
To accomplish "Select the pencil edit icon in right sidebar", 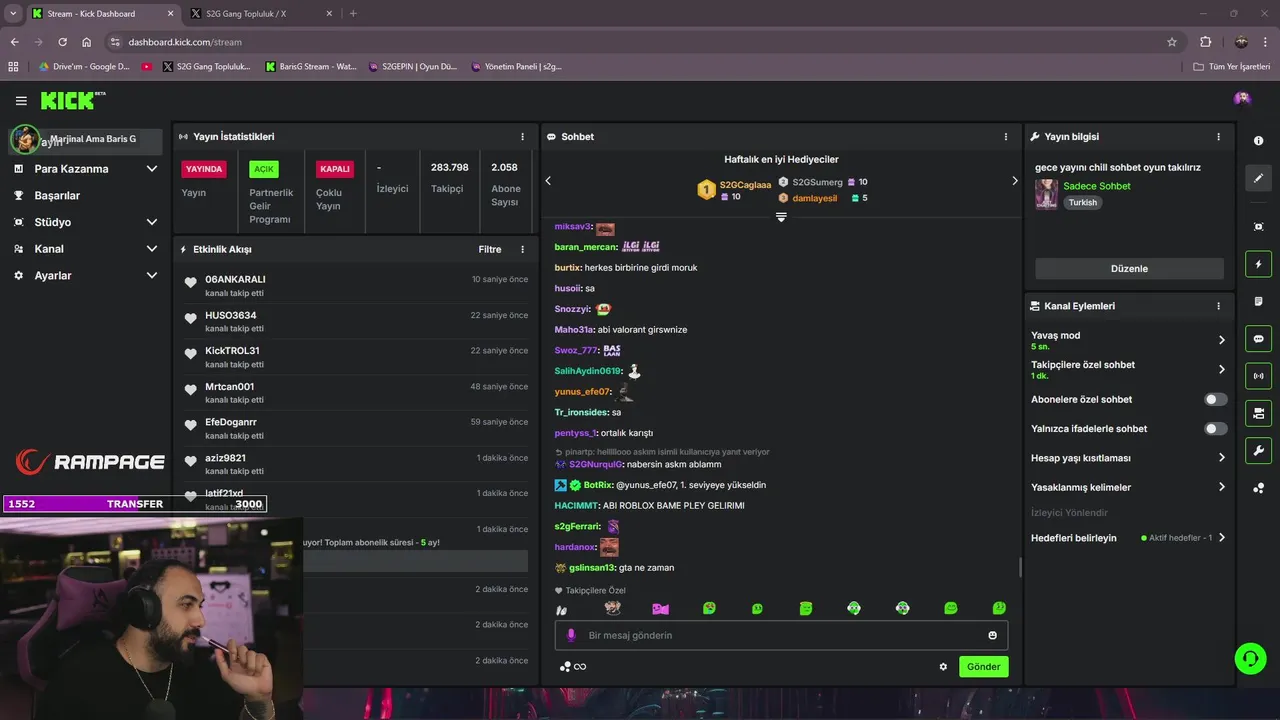I will (x=1258, y=178).
